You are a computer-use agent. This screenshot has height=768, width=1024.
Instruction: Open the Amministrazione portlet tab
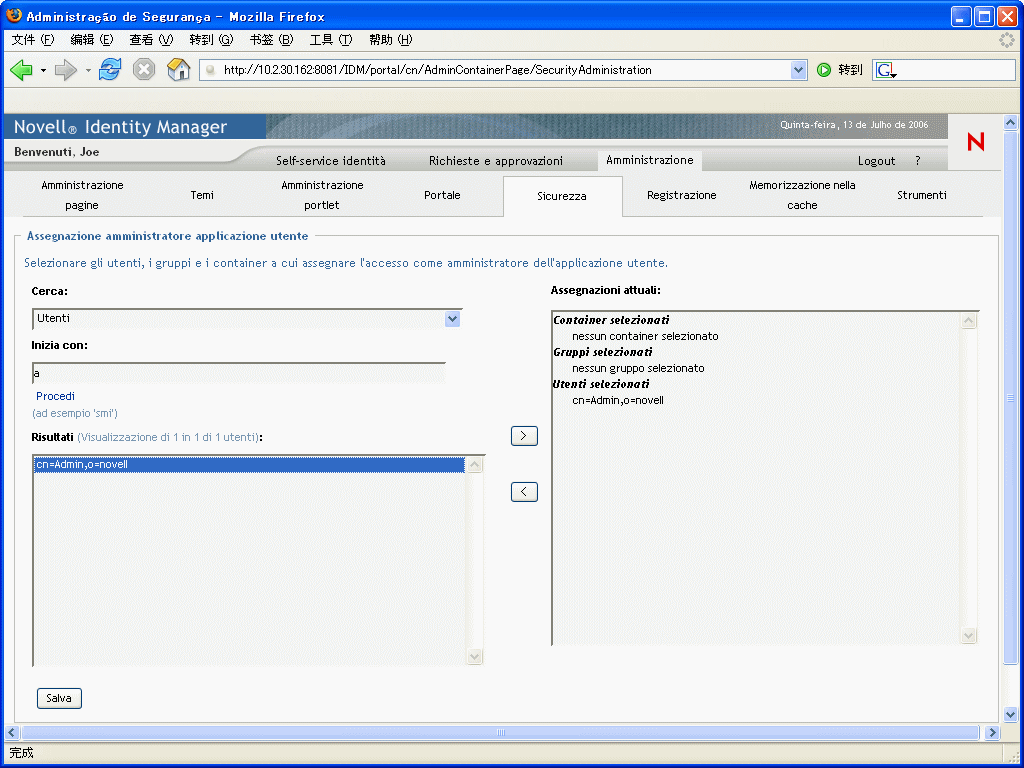tap(322, 195)
